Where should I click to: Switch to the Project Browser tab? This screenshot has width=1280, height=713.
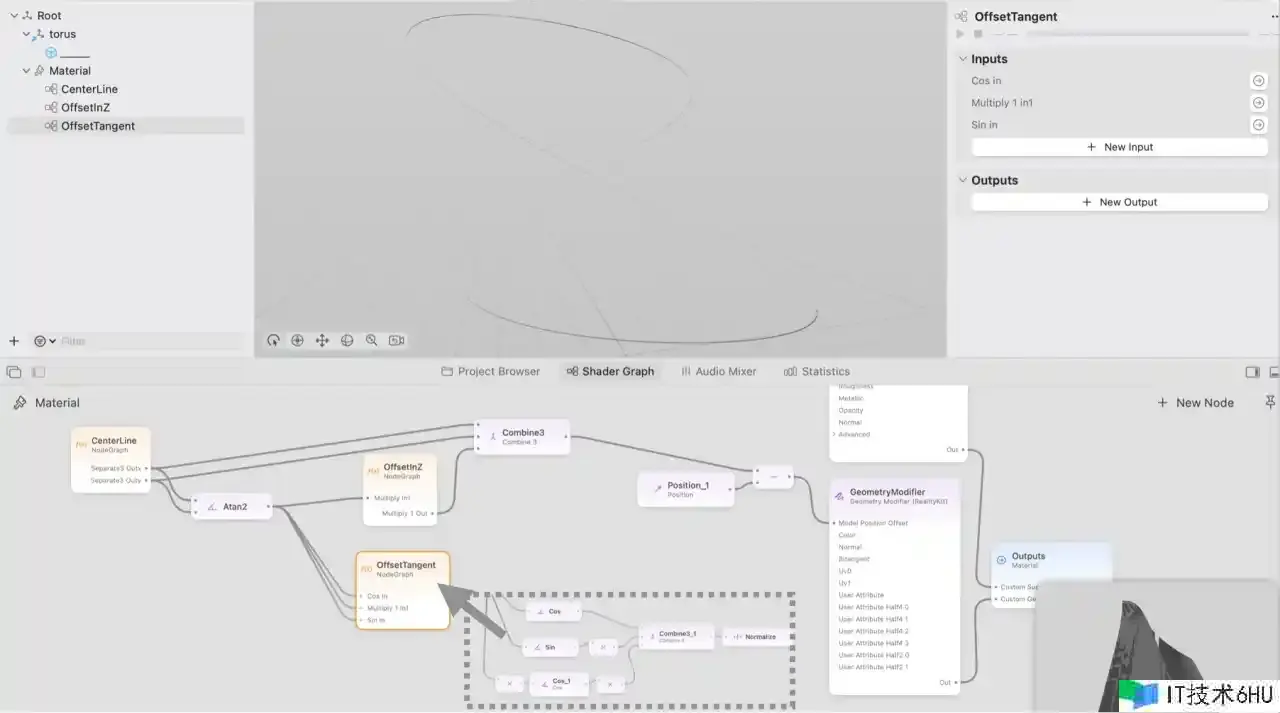[x=490, y=371]
